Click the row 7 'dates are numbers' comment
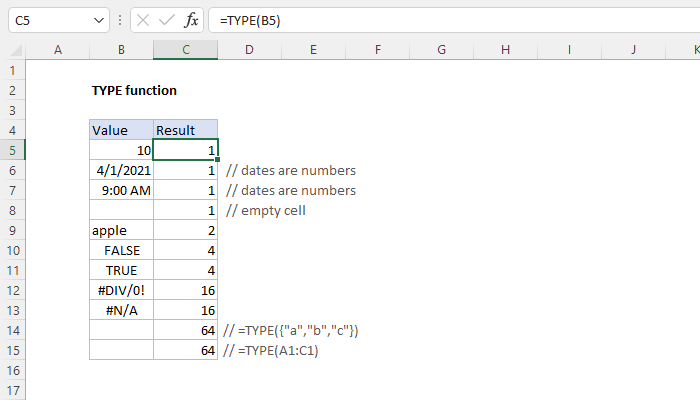Image resolution: width=700 pixels, height=400 pixels. [x=291, y=191]
